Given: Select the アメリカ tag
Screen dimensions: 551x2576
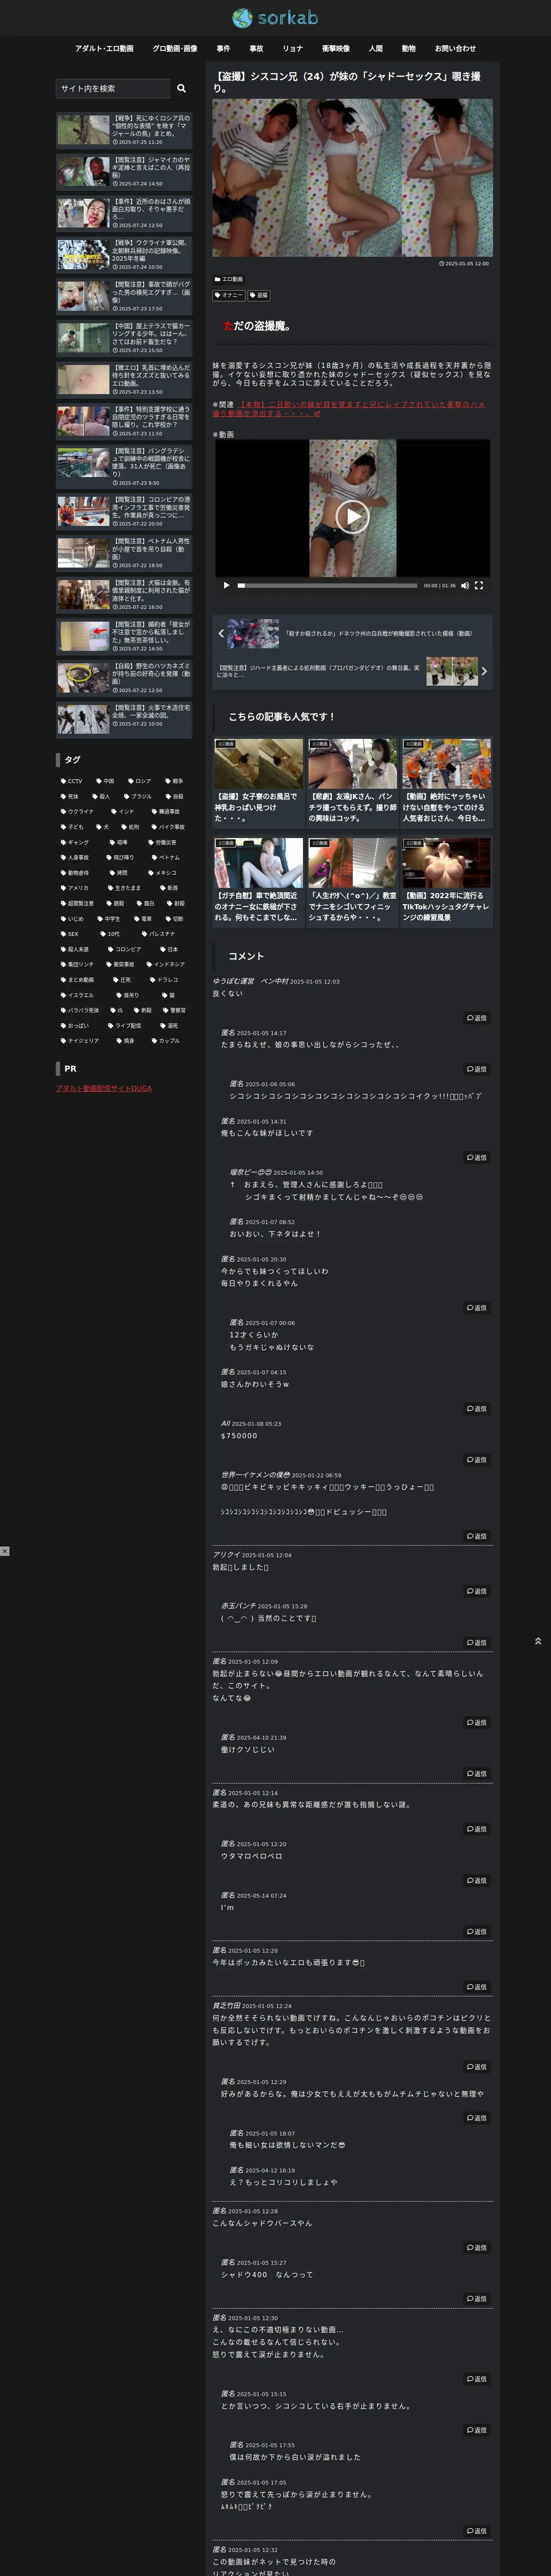Looking at the screenshot, I should pyautogui.click(x=75, y=888).
